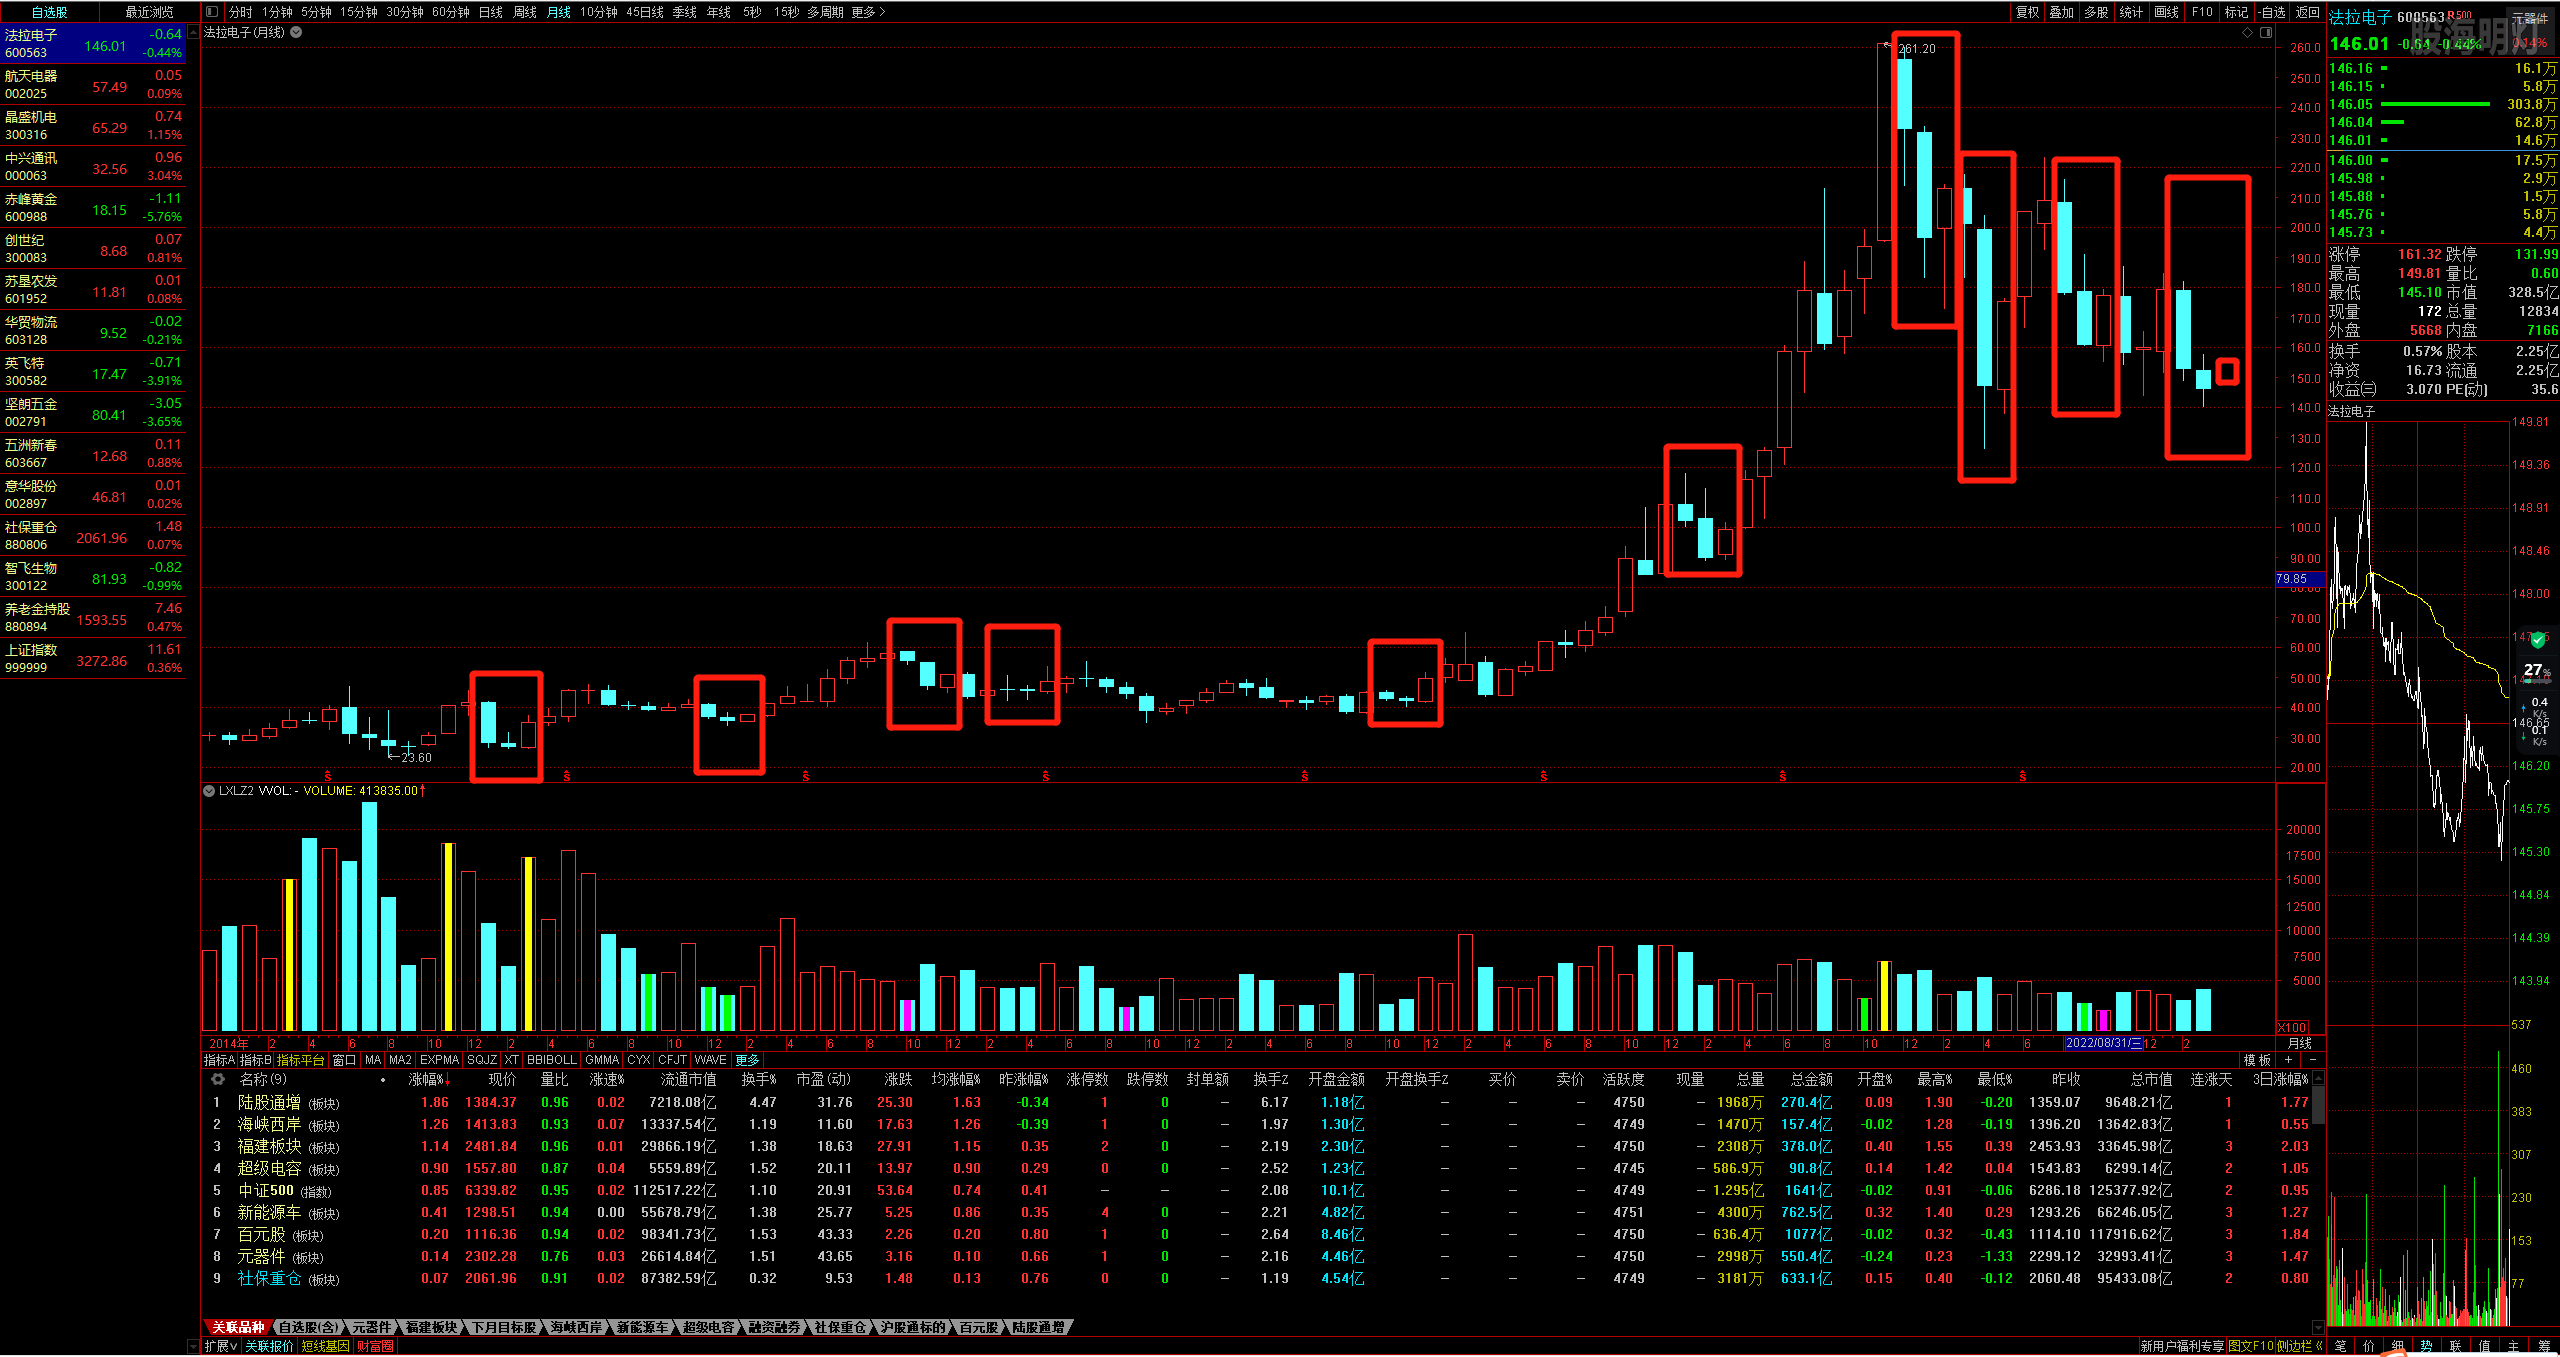The height and width of the screenshot is (1357, 2560).
Task: Select the 关联品种 bottom tab
Action: click(x=238, y=1327)
